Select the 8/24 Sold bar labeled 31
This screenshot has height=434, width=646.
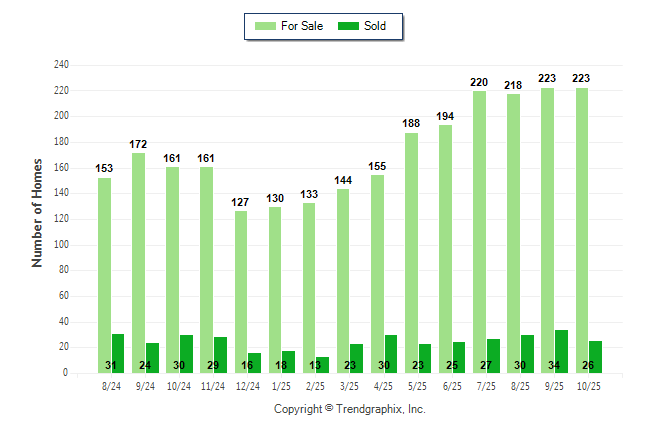[x=118, y=353]
